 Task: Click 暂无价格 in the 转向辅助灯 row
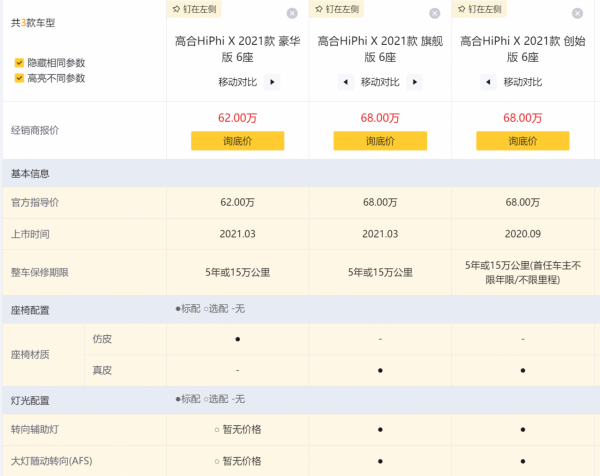coord(242,429)
